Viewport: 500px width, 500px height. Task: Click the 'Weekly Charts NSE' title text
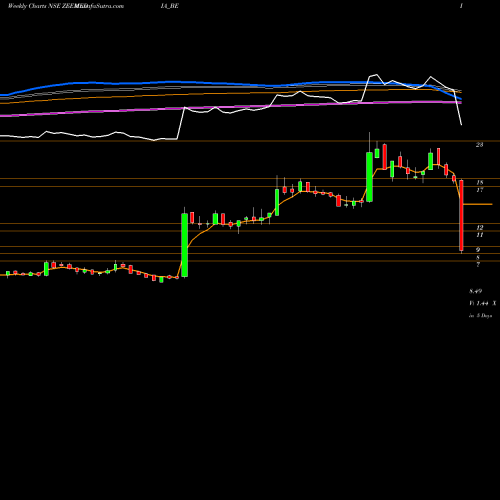tap(34, 6)
